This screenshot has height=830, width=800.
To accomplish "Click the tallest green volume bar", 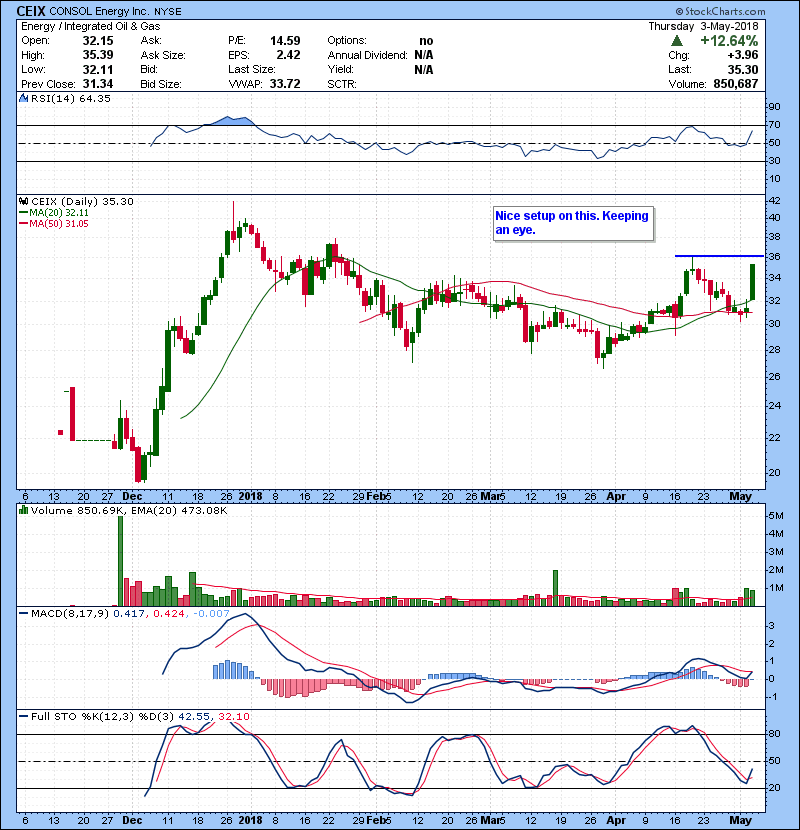I will [x=120, y=561].
